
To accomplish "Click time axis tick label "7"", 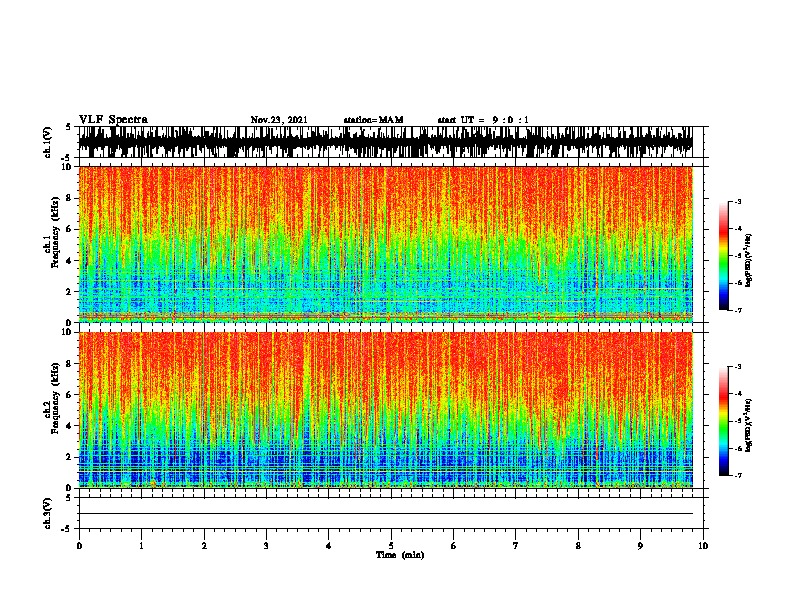I will pos(516,546).
